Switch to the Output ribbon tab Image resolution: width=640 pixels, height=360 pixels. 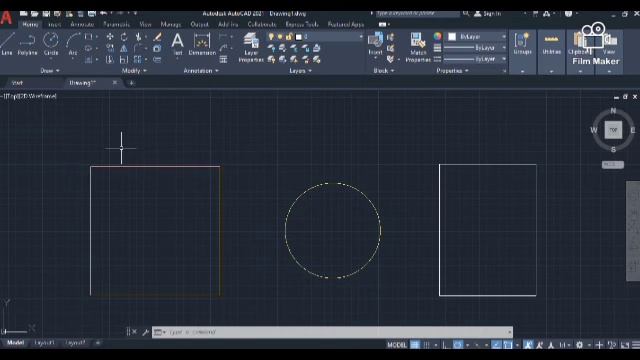pos(200,24)
